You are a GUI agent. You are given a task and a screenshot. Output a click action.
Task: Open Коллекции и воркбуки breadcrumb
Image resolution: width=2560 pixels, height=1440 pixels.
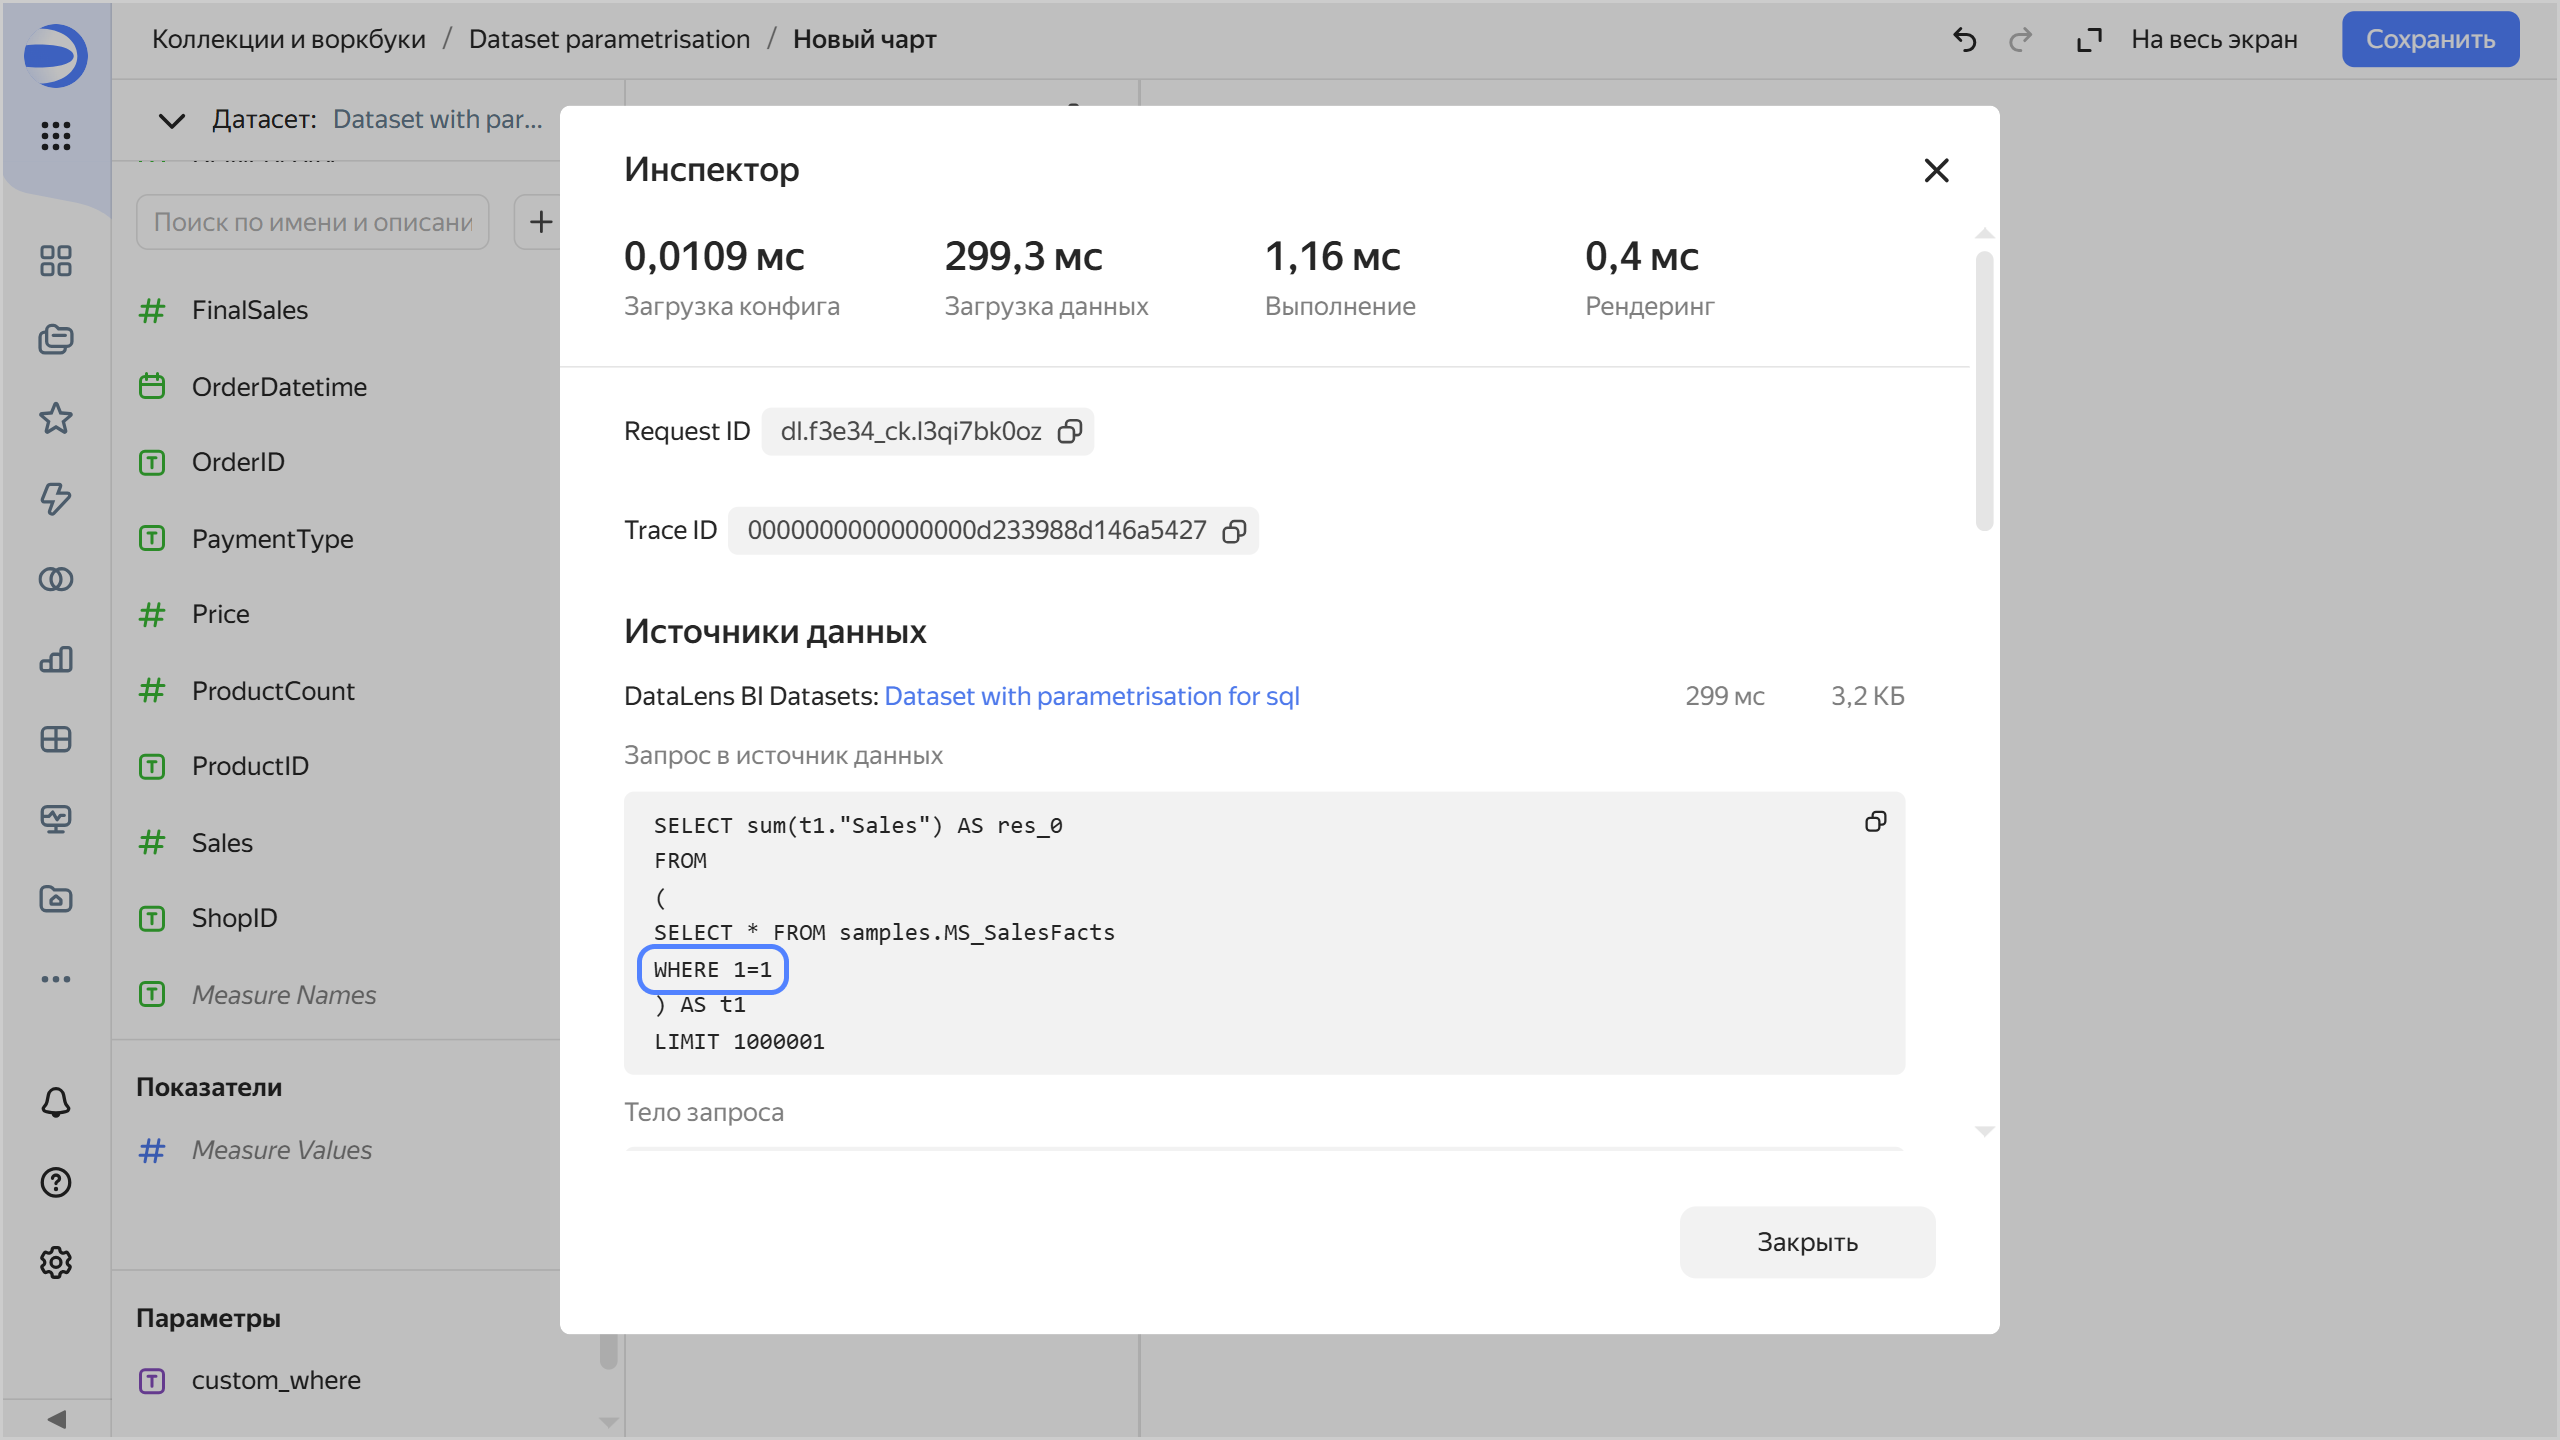(x=288, y=39)
